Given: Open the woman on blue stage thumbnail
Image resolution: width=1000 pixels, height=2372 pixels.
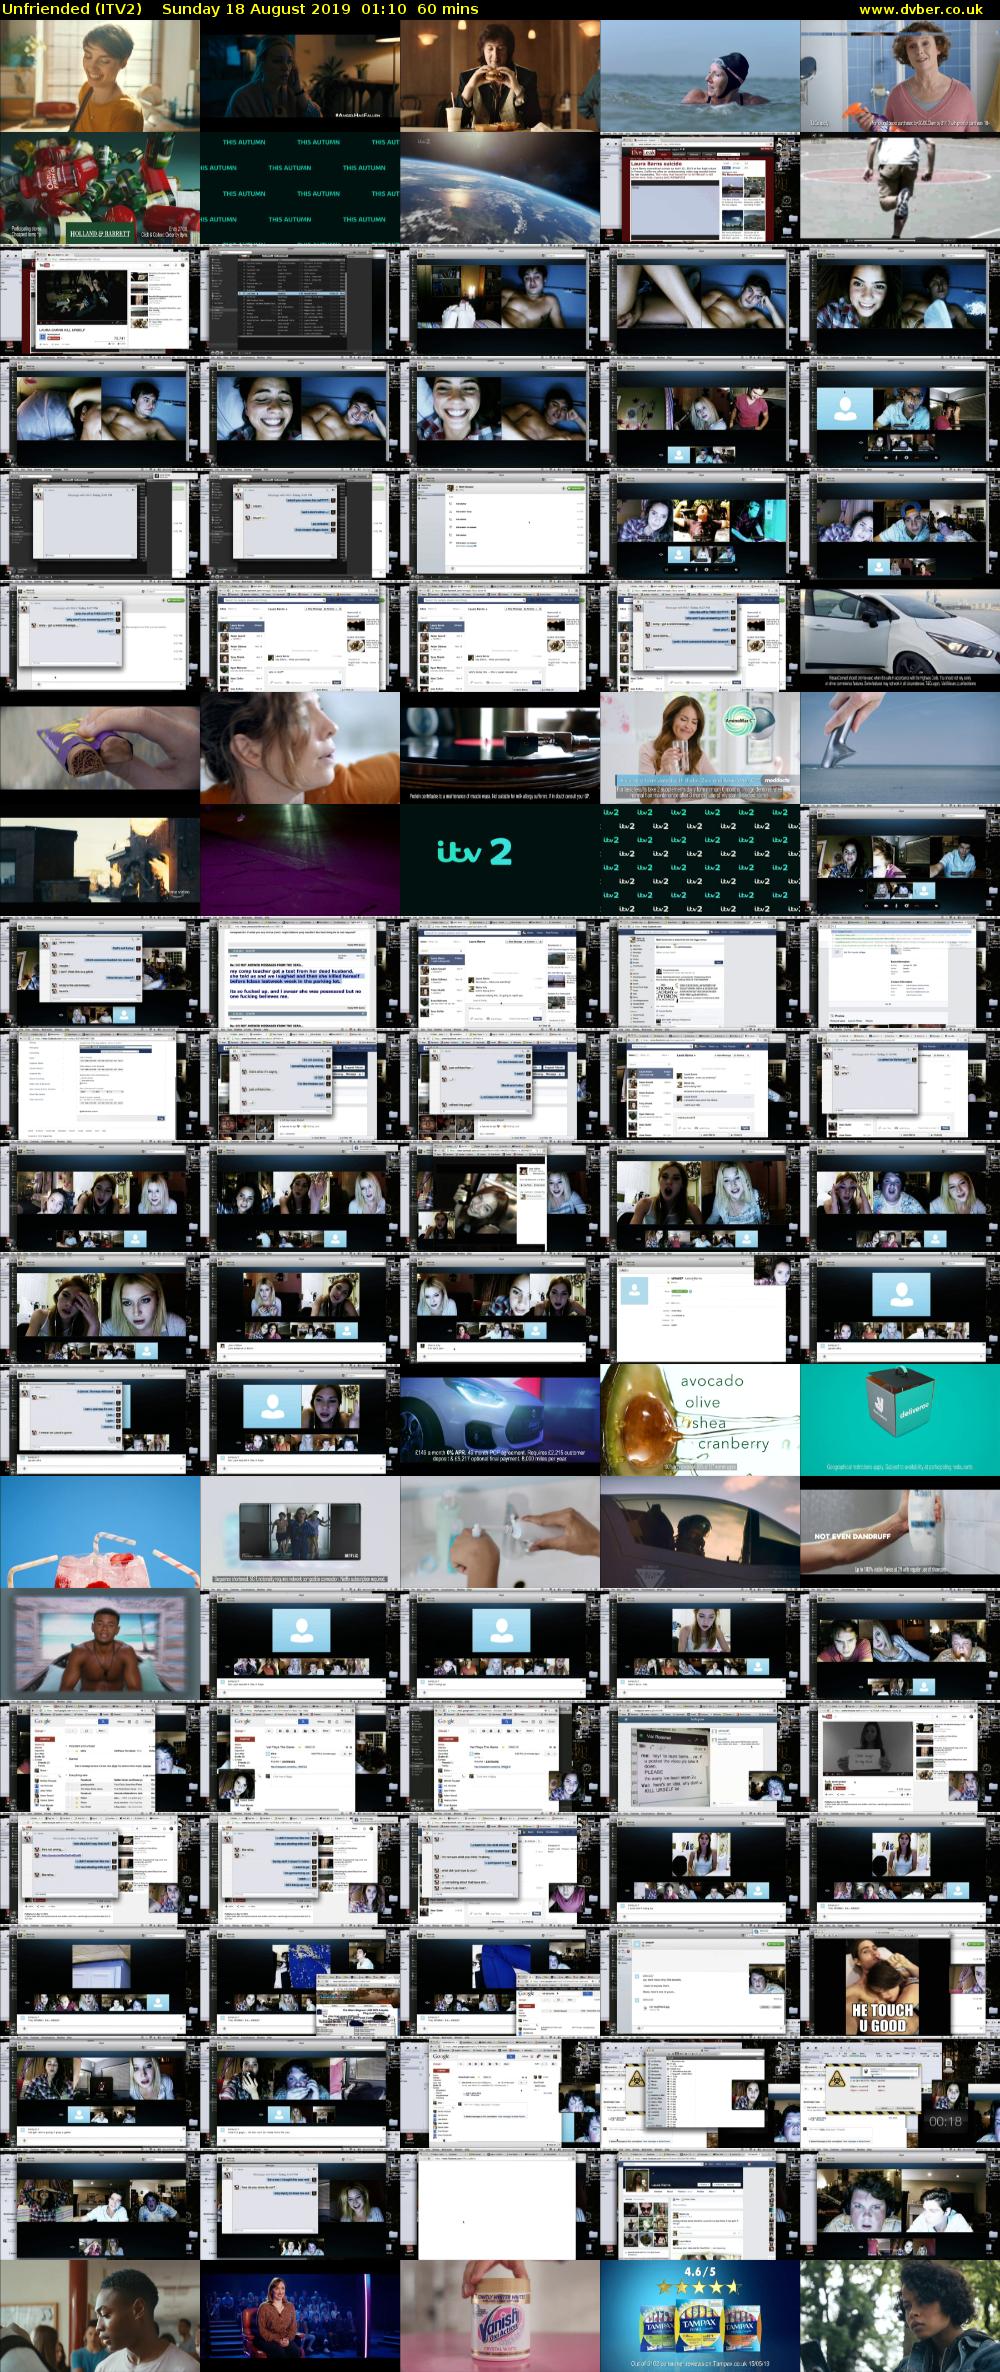Looking at the screenshot, I should (300, 2318).
